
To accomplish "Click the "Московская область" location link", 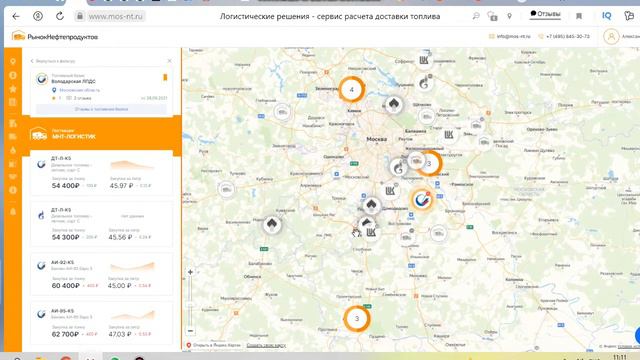I will click(x=80, y=90).
